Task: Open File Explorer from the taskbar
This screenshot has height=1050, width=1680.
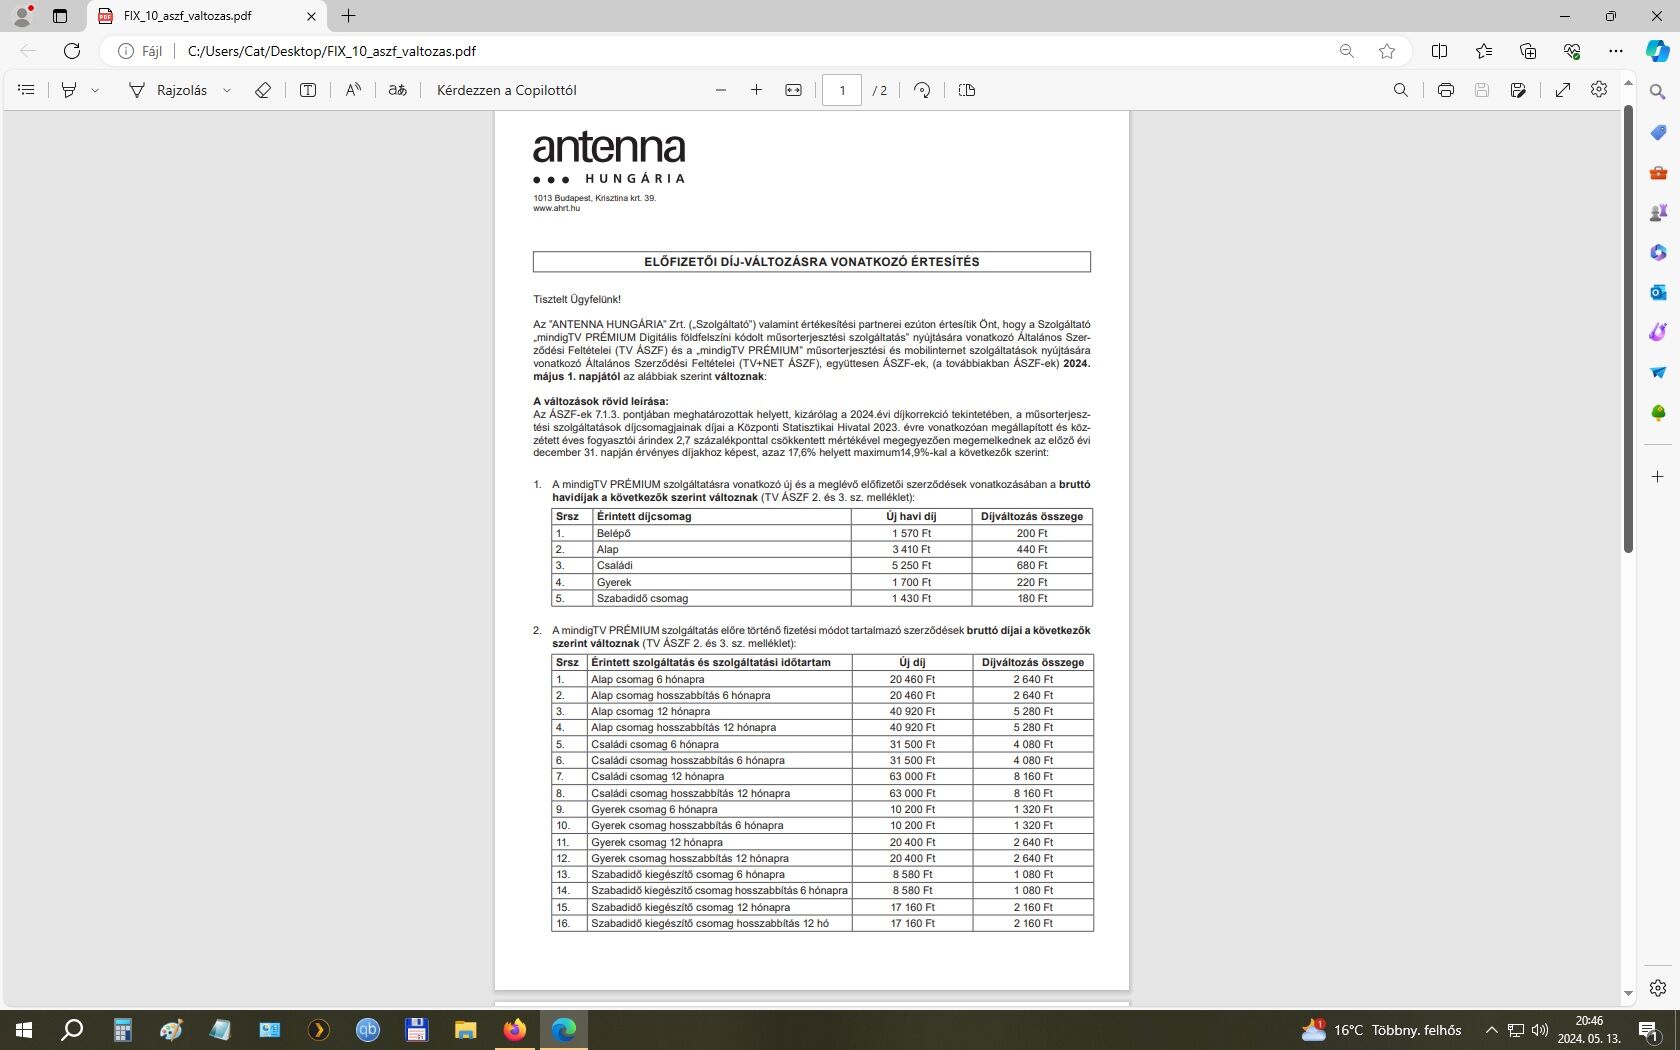Action: [x=466, y=1030]
